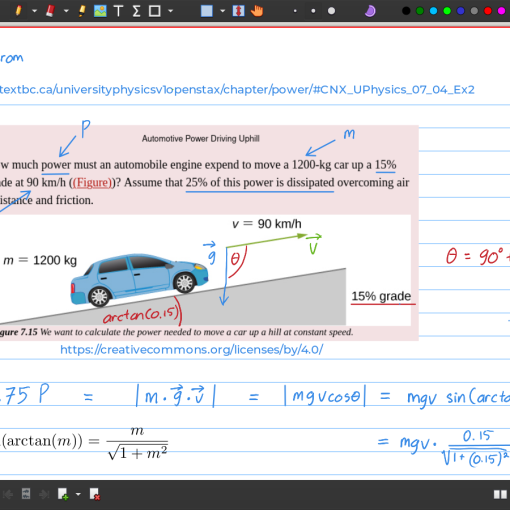Select the Pen tool
This screenshot has width=510, height=510.
click(19, 11)
